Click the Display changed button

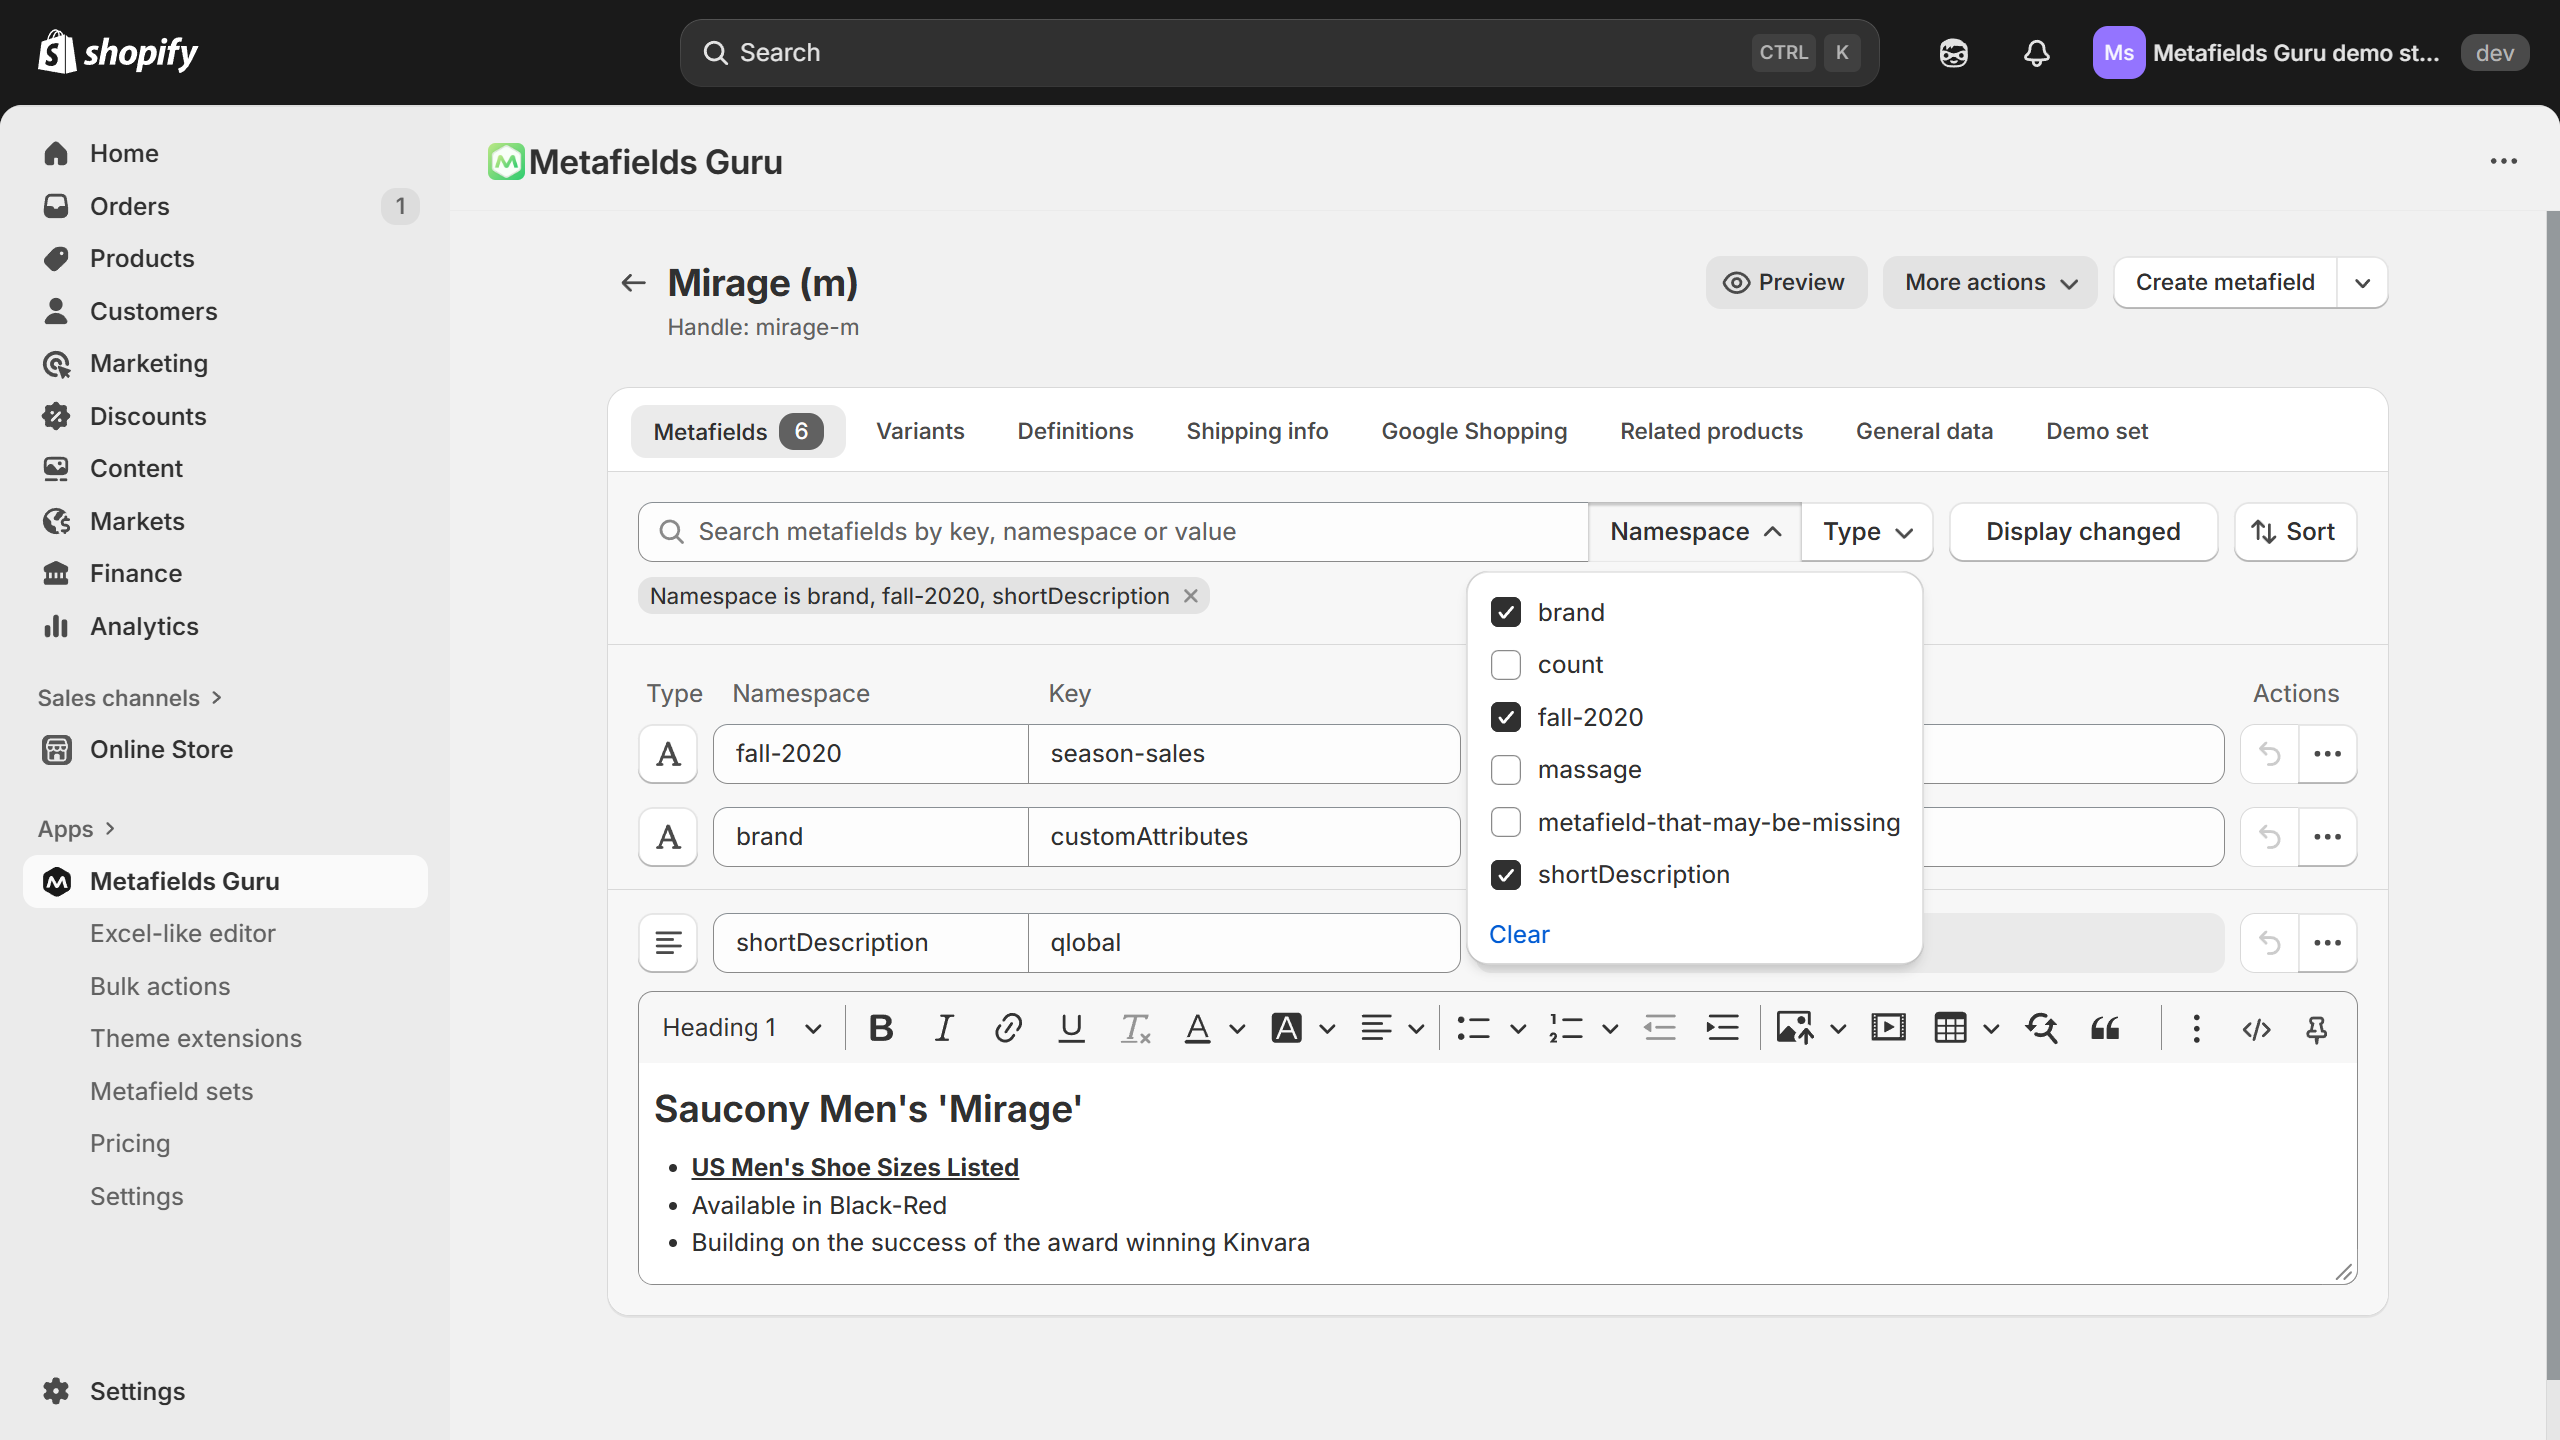pyautogui.click(x=2082, y=532)
